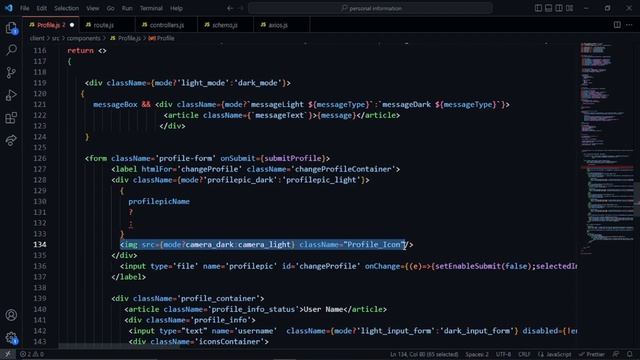Image resolution: width=640 pixels, height=360 pixels.
Task: Open the Run and Debug view
Action: click(11, 95)
